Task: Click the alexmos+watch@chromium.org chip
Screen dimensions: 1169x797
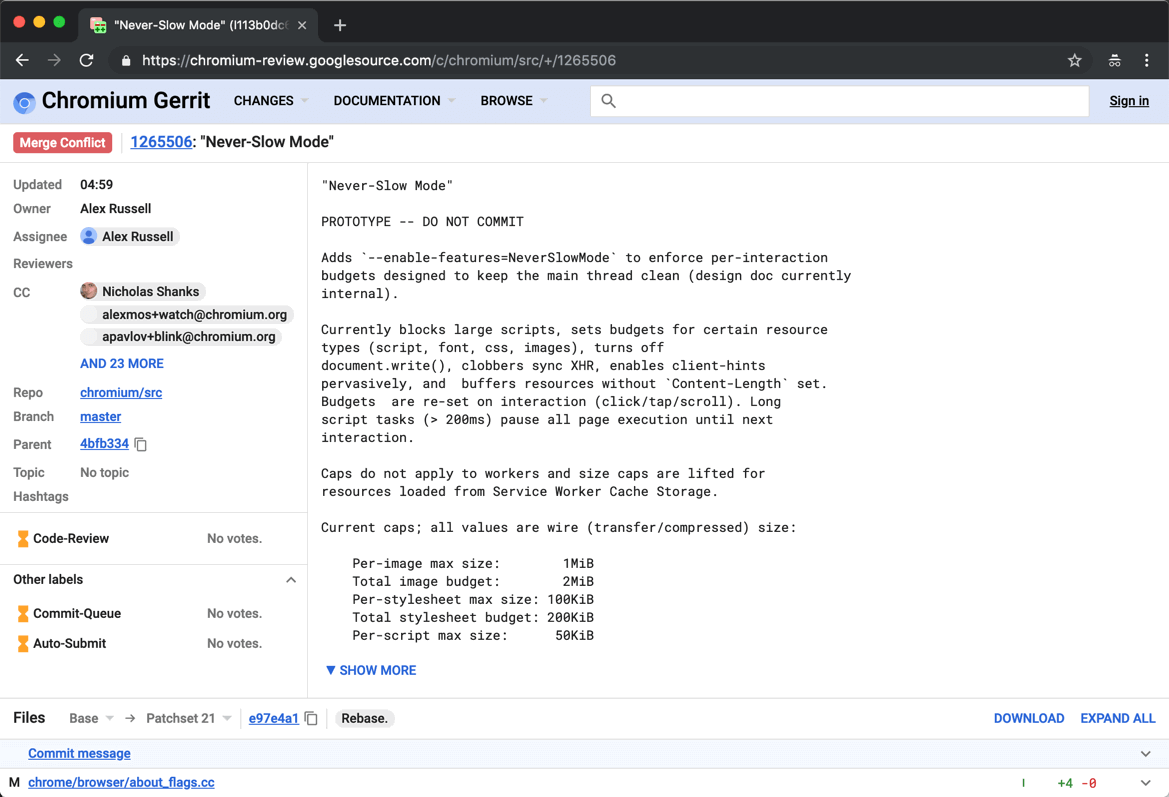Action: (186, 315)
